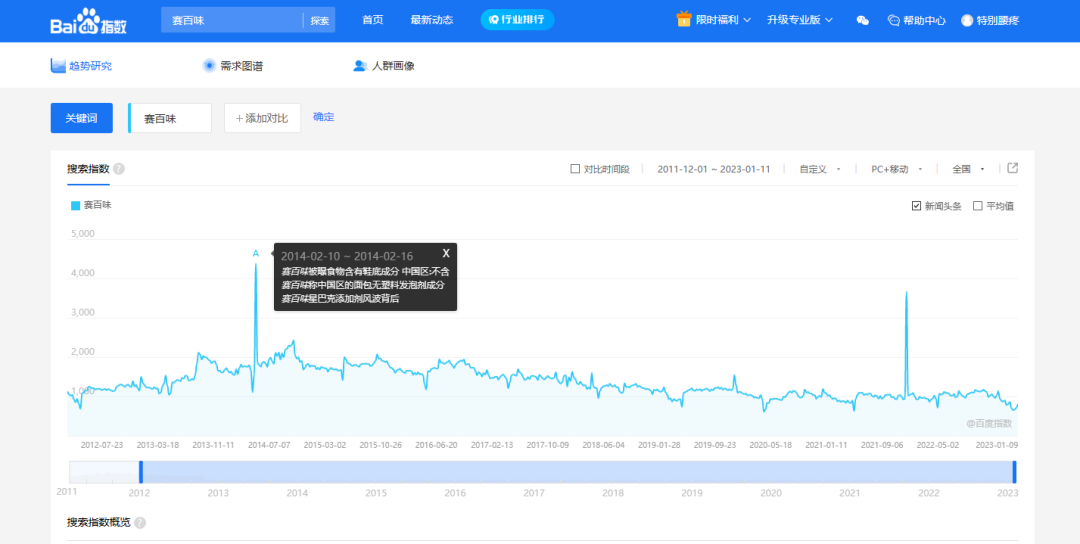Switch to the 需求图谱 tab
Screen dimensions: 1080x544
[232, 66]
